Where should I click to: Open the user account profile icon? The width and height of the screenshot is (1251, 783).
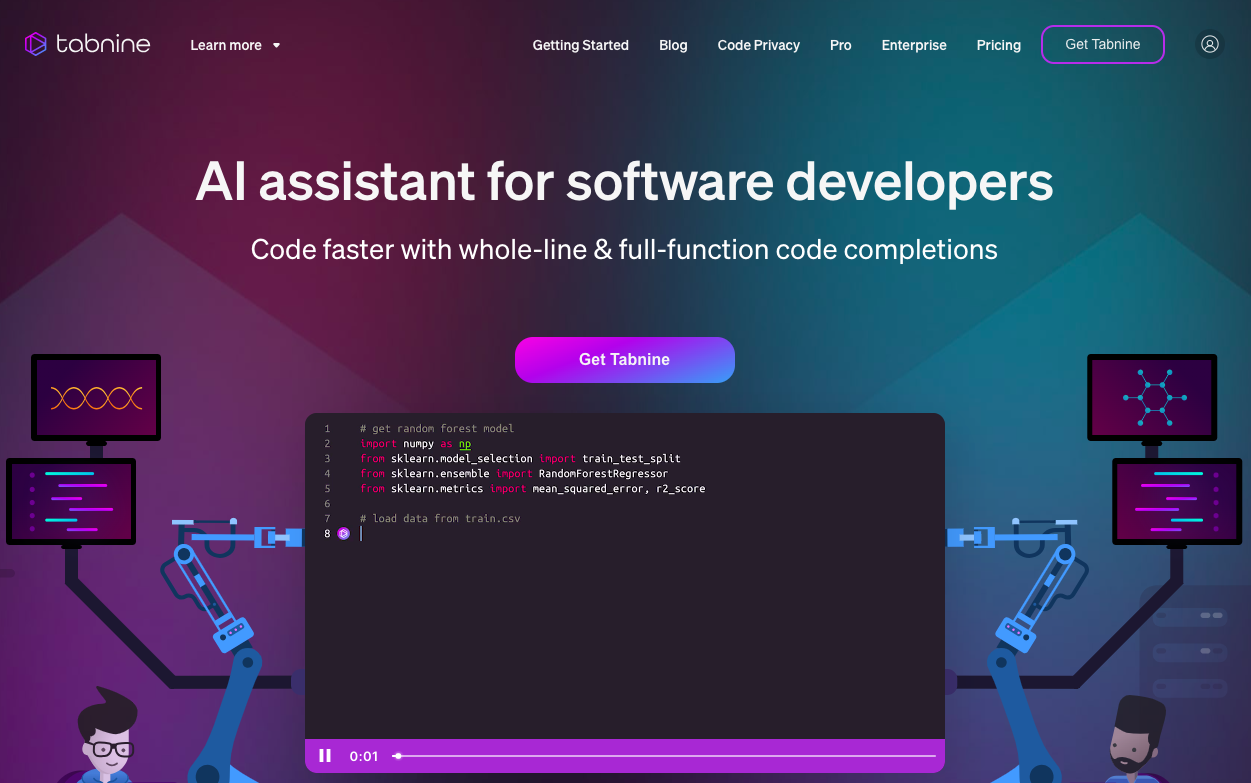1210,44
